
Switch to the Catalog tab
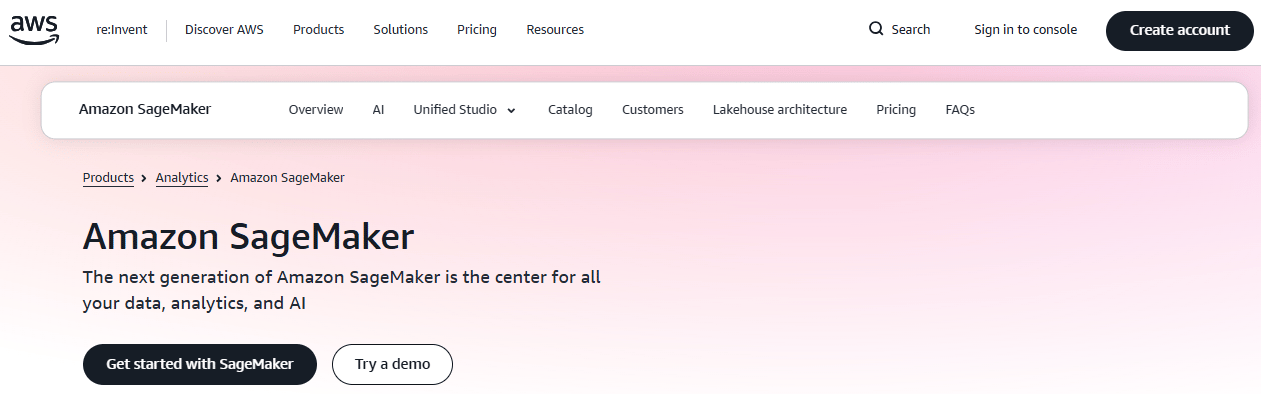(570, 110)
